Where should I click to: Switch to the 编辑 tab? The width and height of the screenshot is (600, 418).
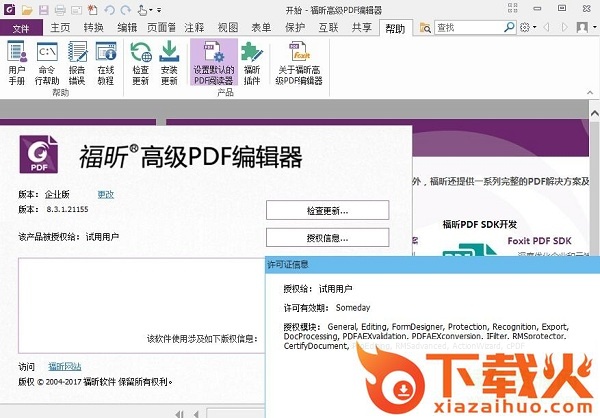pos(127,28)
